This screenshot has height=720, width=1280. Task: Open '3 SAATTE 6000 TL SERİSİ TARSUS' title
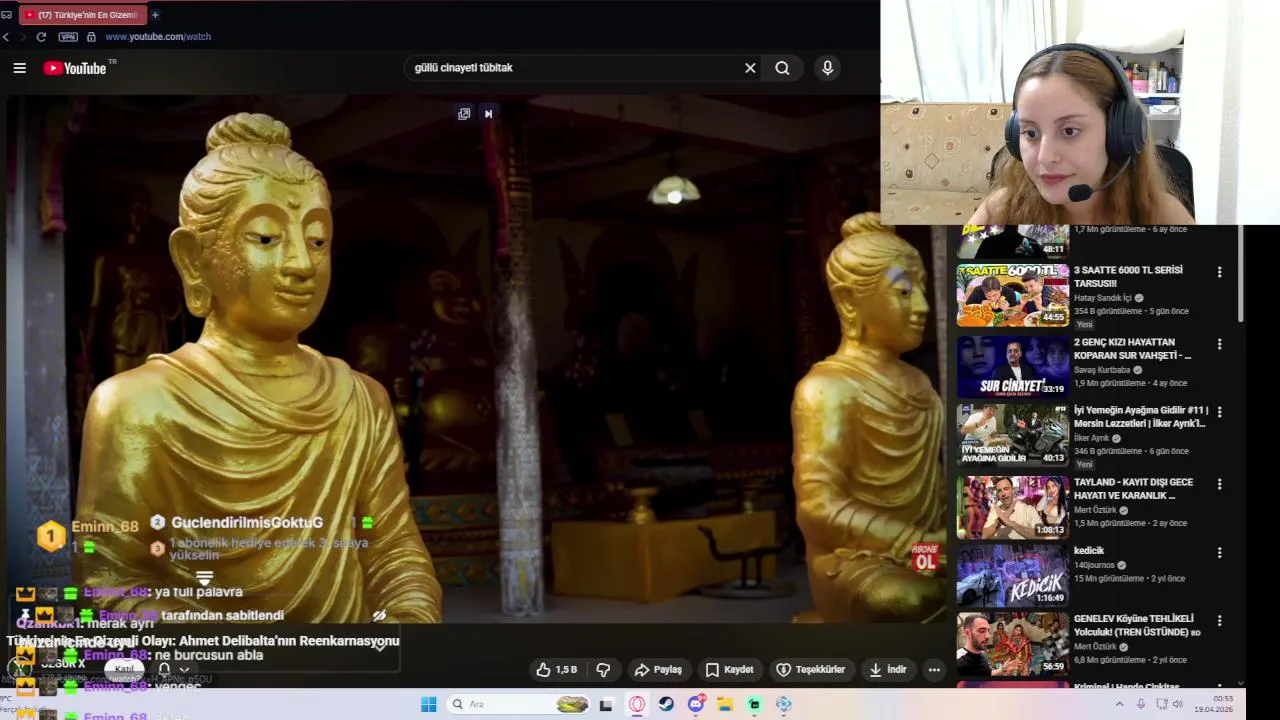(x=1128, y=277)
